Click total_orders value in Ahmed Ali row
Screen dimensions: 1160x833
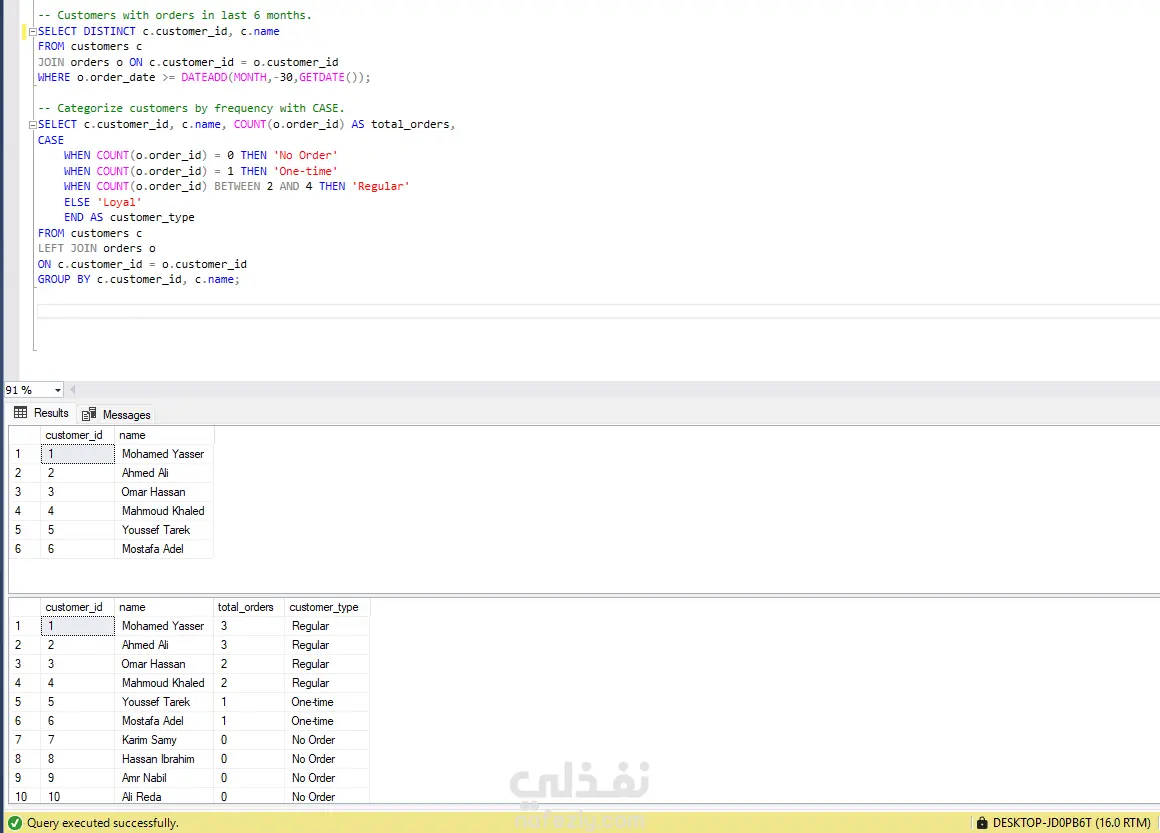(x=249, y=645)
